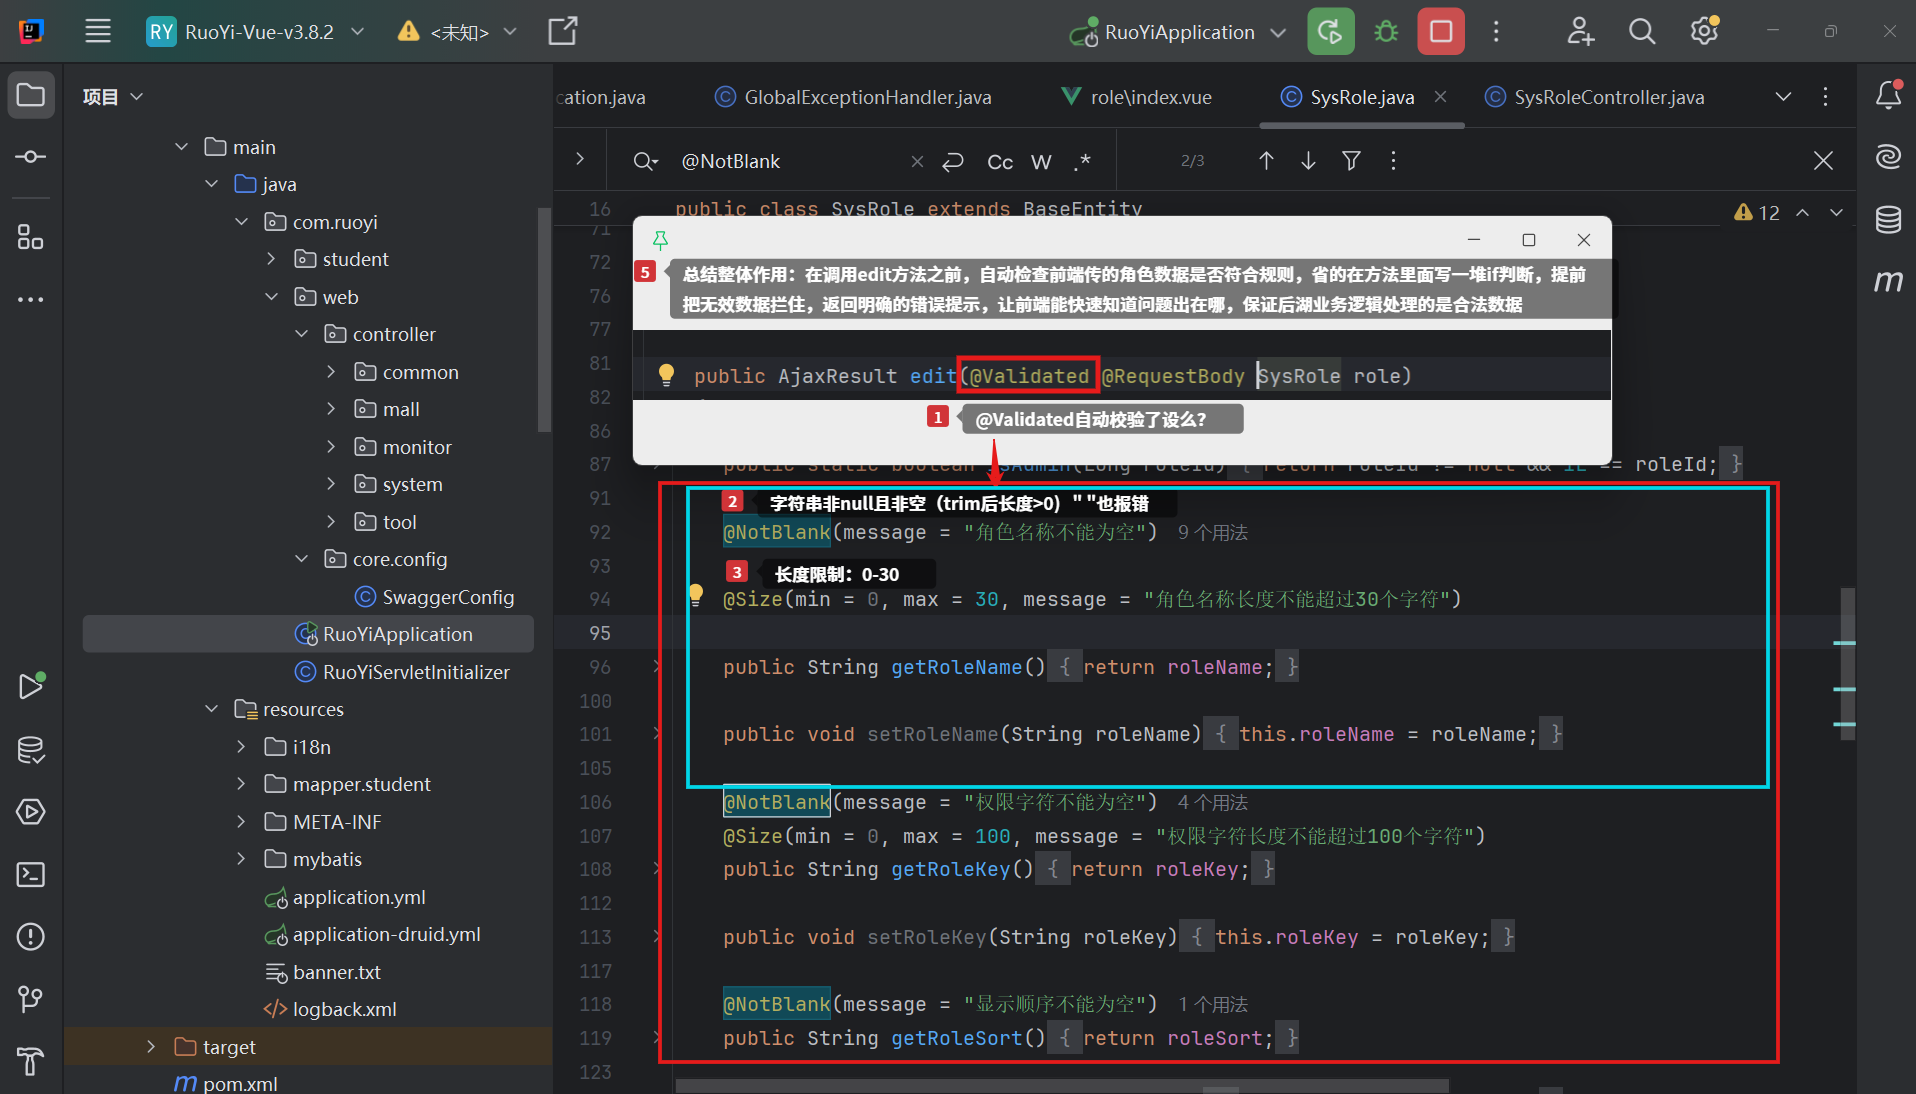The image size is (1916, 1094).
Task: Open the Commit tool window
Action: [x=31, y=157]
